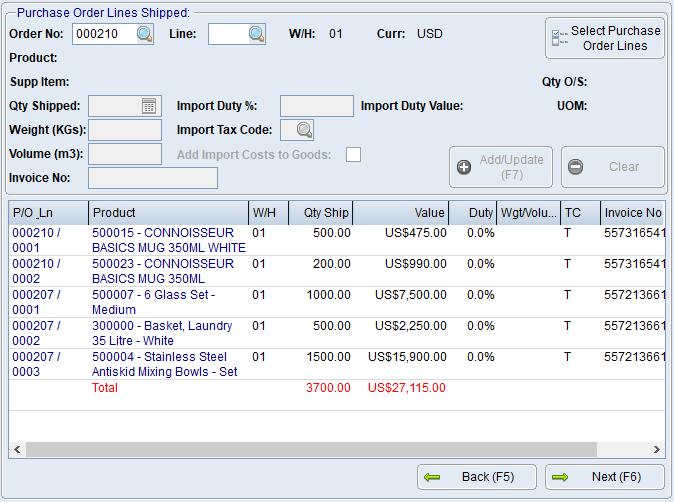Viewport: 674px width, 502px height.
Task: Click the Qty Shipped calculator icon
Action: (149, 106)
